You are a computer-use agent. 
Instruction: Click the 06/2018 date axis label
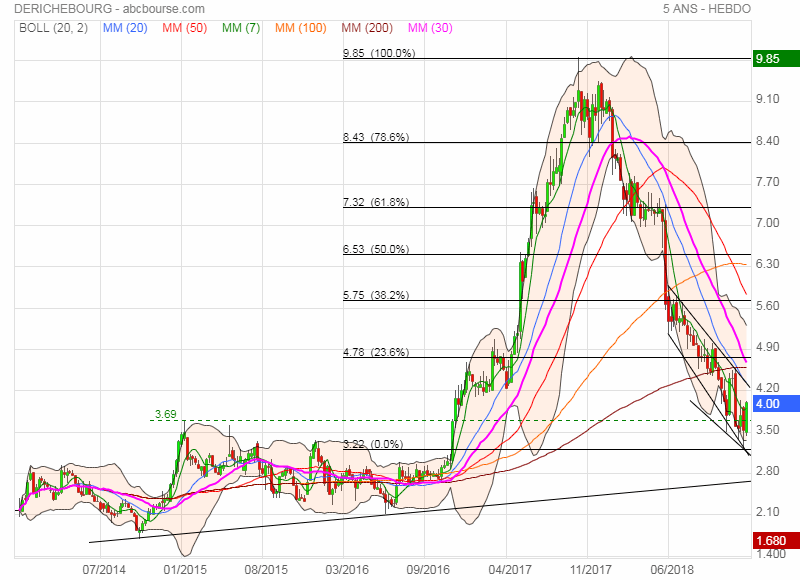[x=671, y=569]
